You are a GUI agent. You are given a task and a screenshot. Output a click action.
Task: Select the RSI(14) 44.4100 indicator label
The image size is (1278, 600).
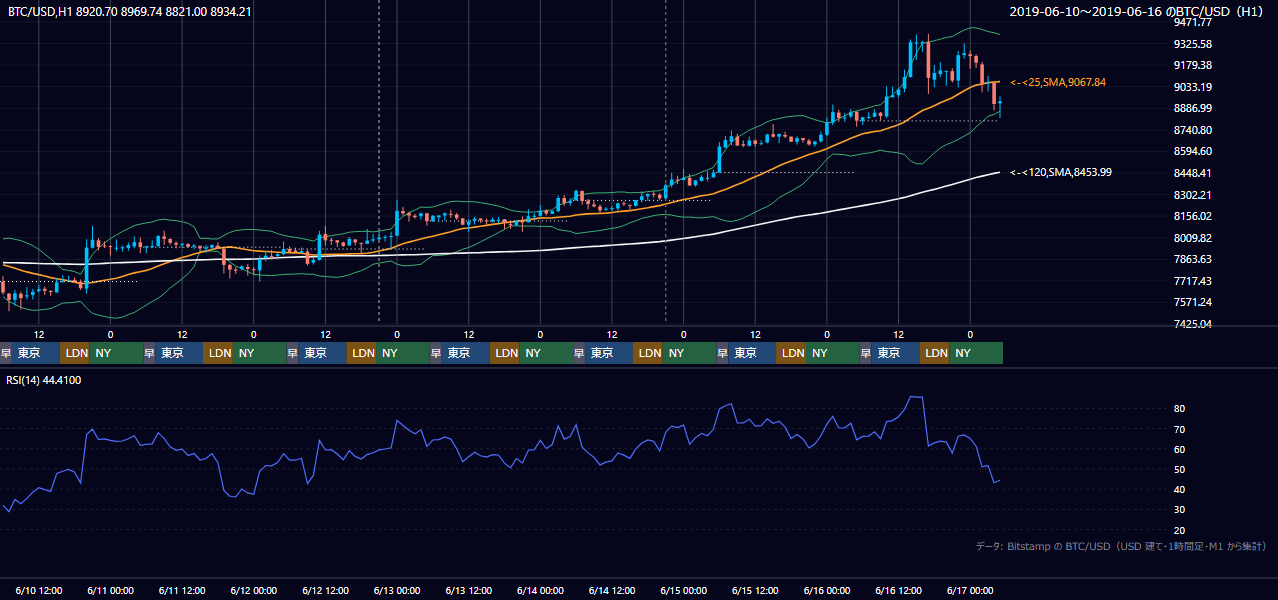pos(44,380)
